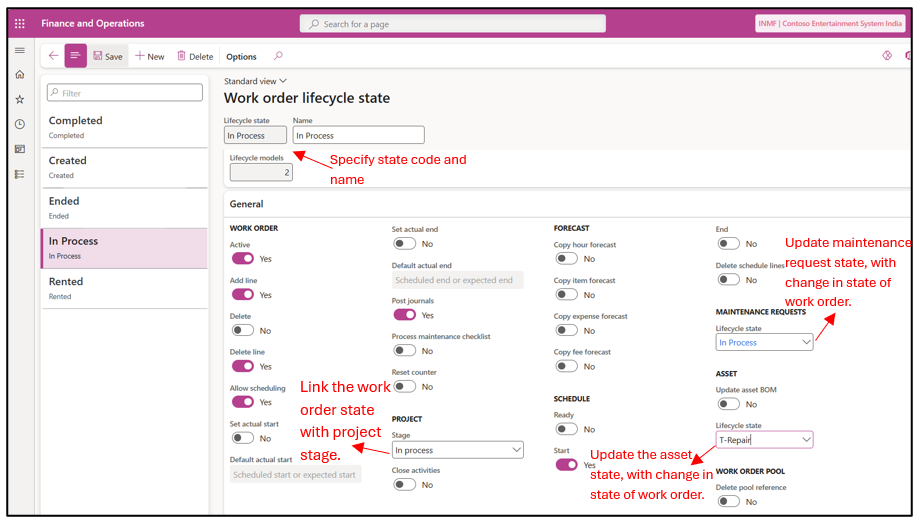Go to Home icon in sidebar
The height and width of the screenshot is (523, 919).
pos(19,74)
